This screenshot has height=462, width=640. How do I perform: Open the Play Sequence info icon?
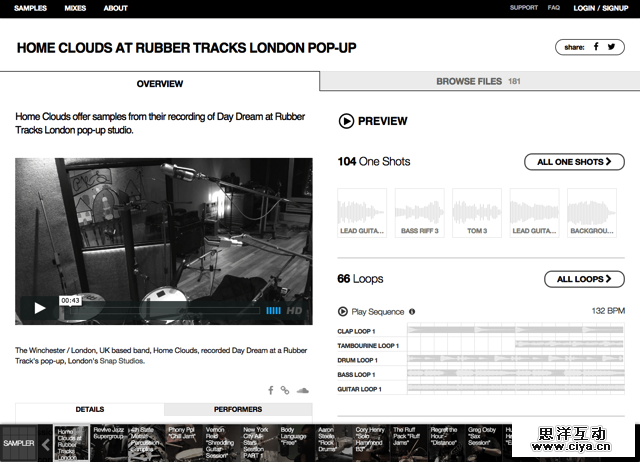(412, 311)
